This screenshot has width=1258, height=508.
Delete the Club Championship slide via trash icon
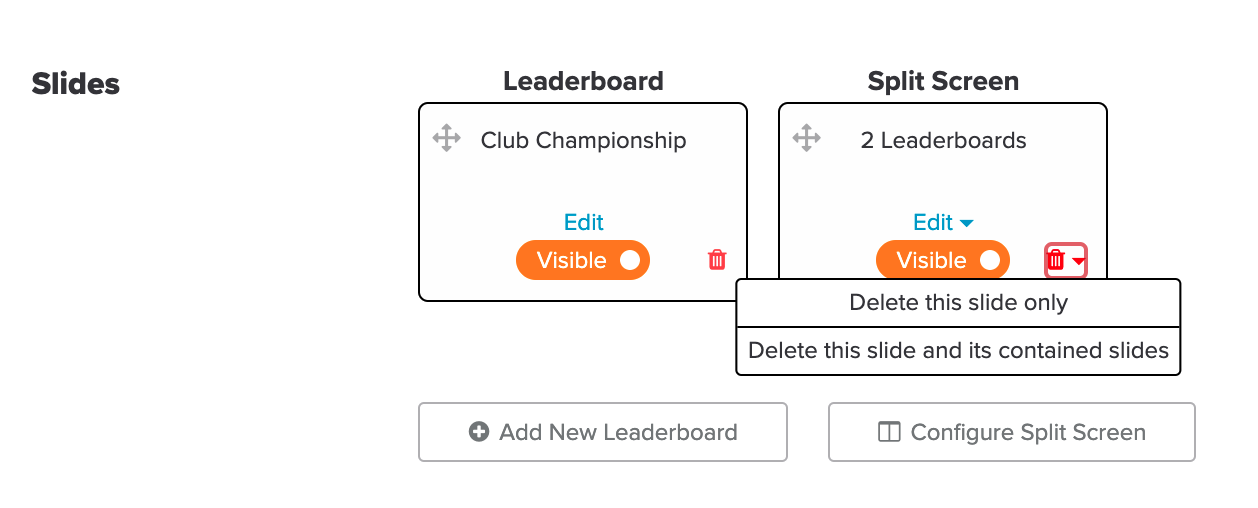click(717, 260)
